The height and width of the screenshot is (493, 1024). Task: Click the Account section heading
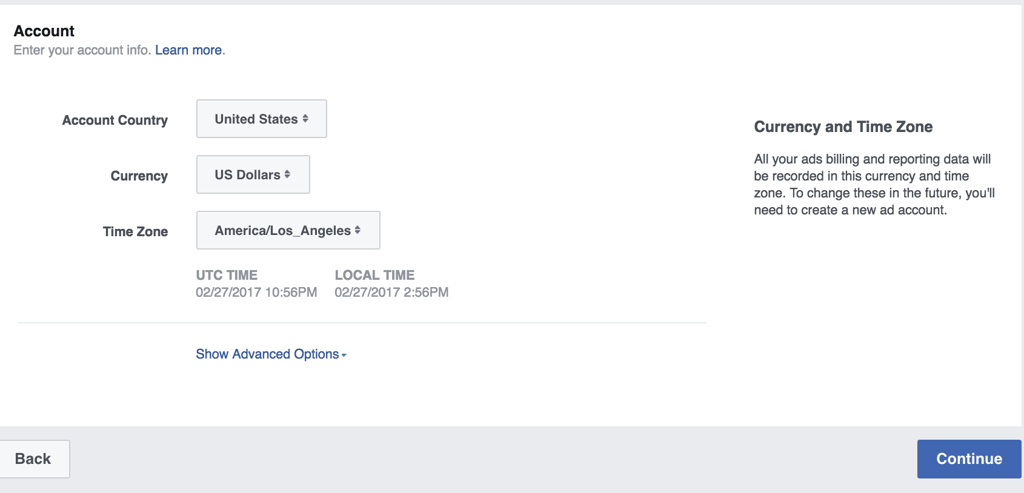coord(44,31)
